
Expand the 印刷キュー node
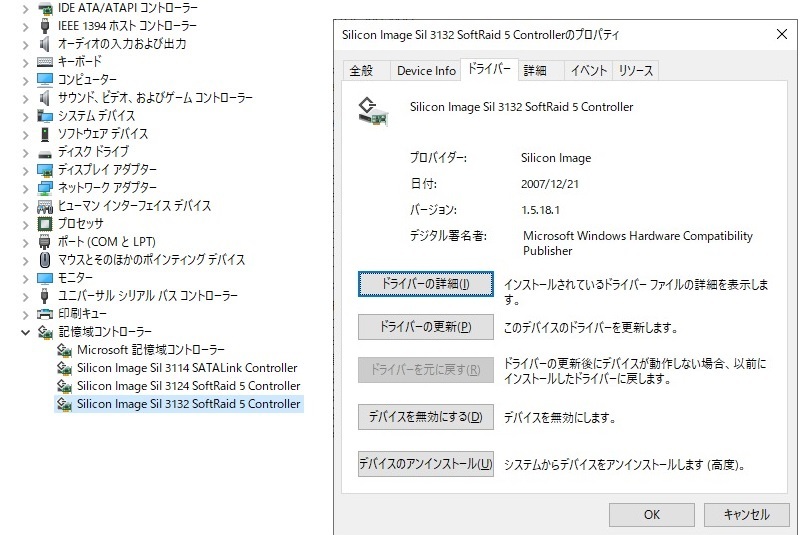click(26, 314)
